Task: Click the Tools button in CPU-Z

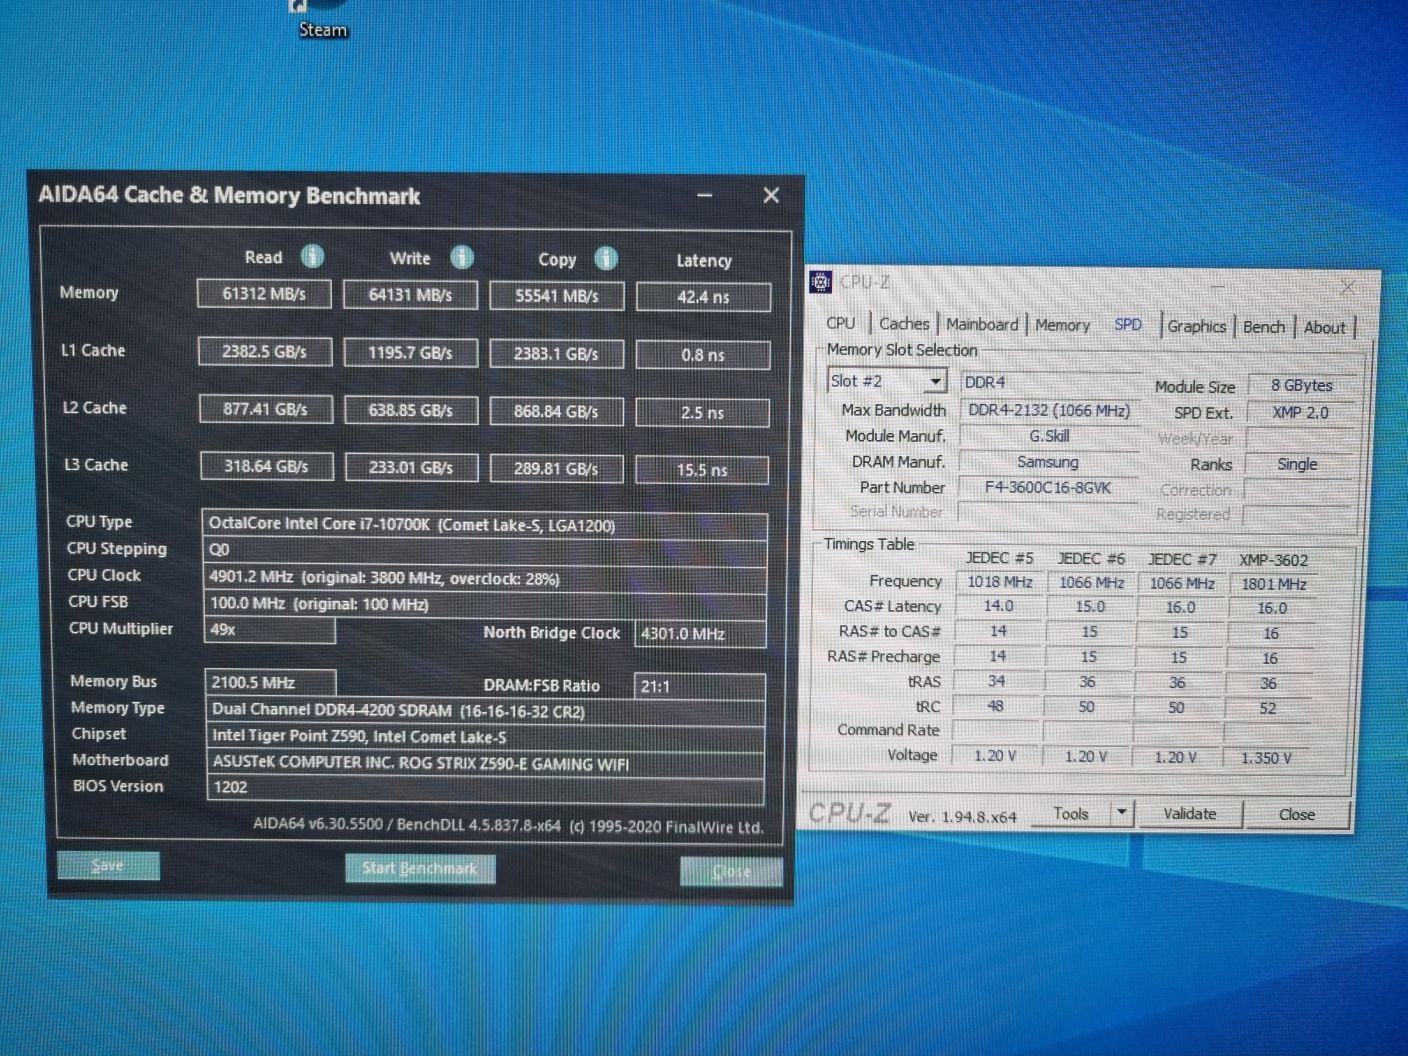Action: coord(1071,813)
